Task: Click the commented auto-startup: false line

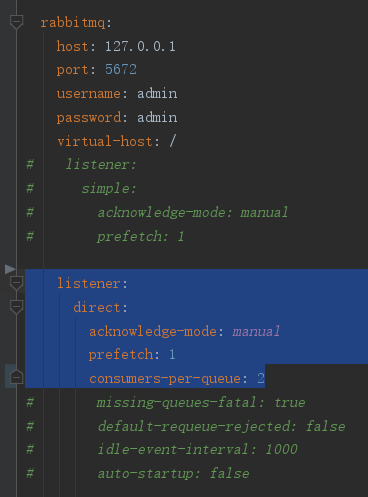Action: coord(173,473)
